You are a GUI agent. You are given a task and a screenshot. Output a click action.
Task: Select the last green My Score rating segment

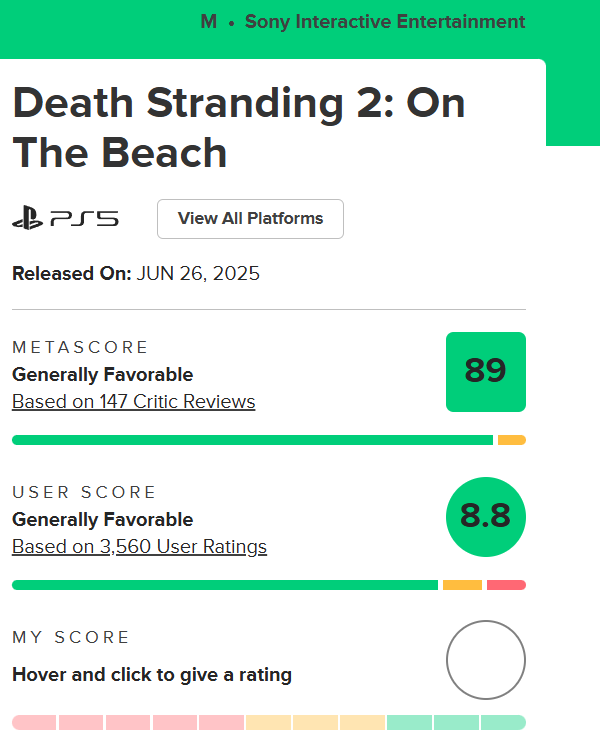tap(503, 722)
